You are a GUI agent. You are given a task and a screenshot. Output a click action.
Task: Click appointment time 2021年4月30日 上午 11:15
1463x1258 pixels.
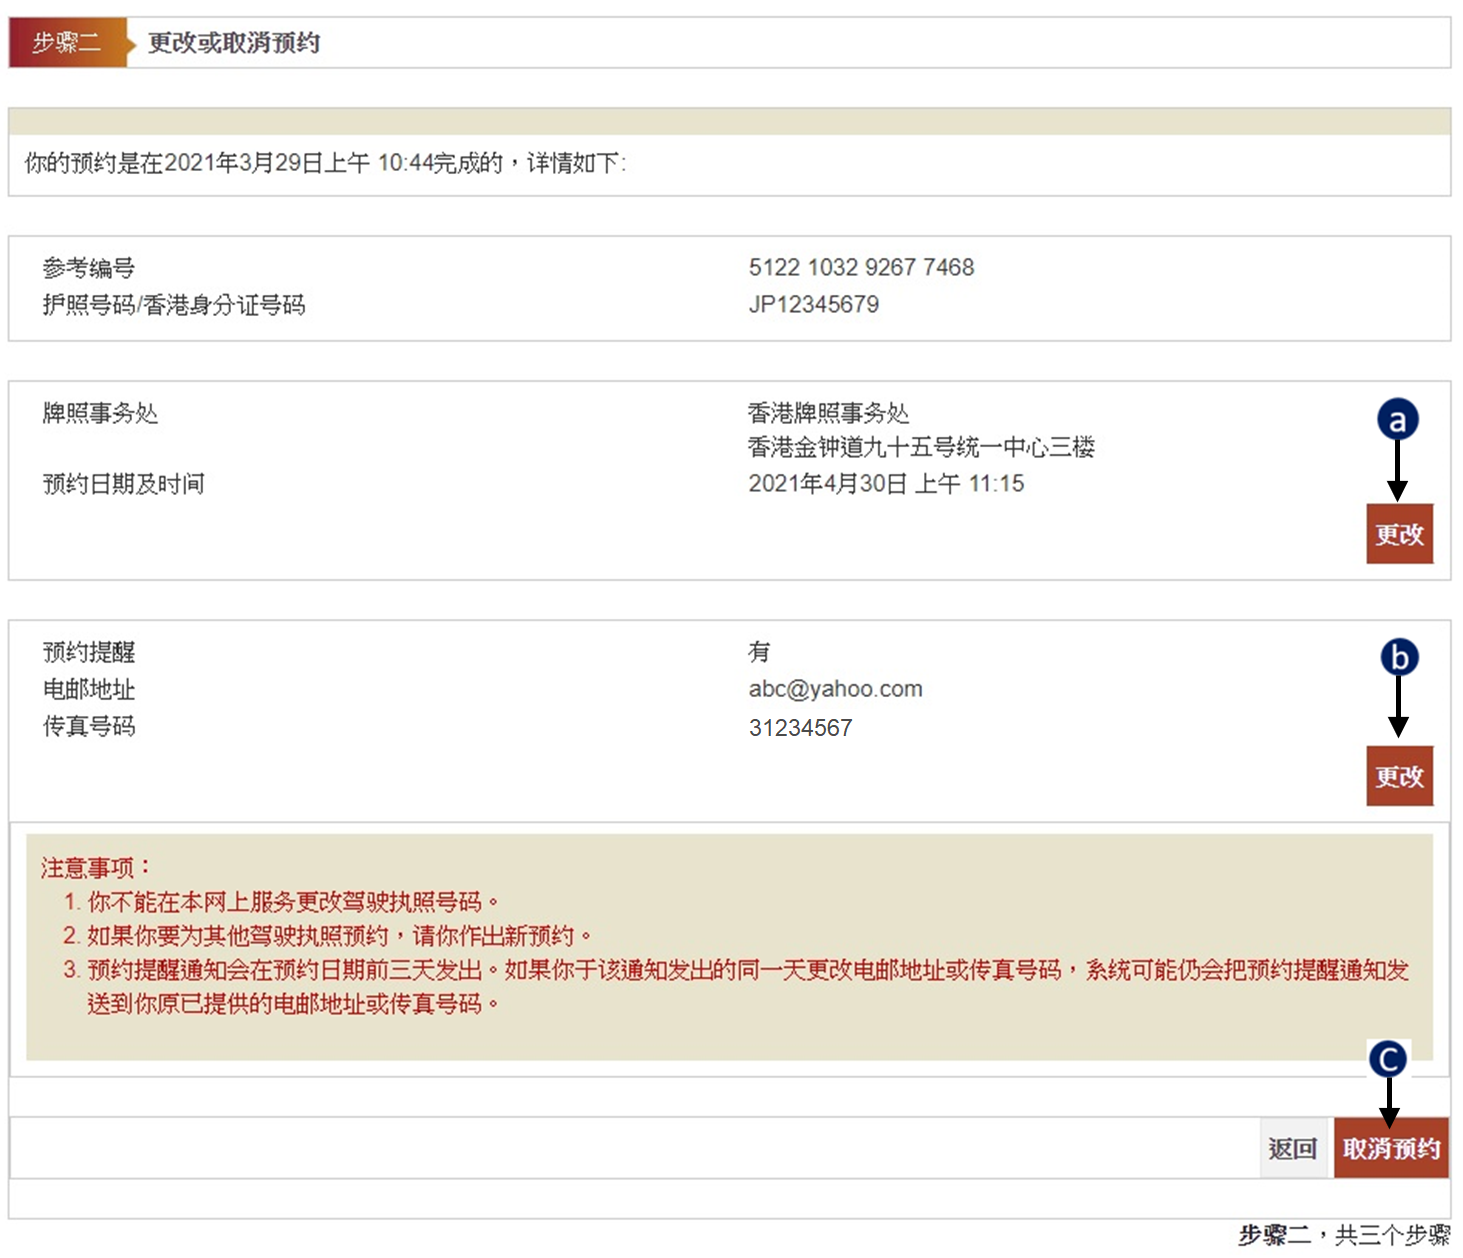pos(886,484)
